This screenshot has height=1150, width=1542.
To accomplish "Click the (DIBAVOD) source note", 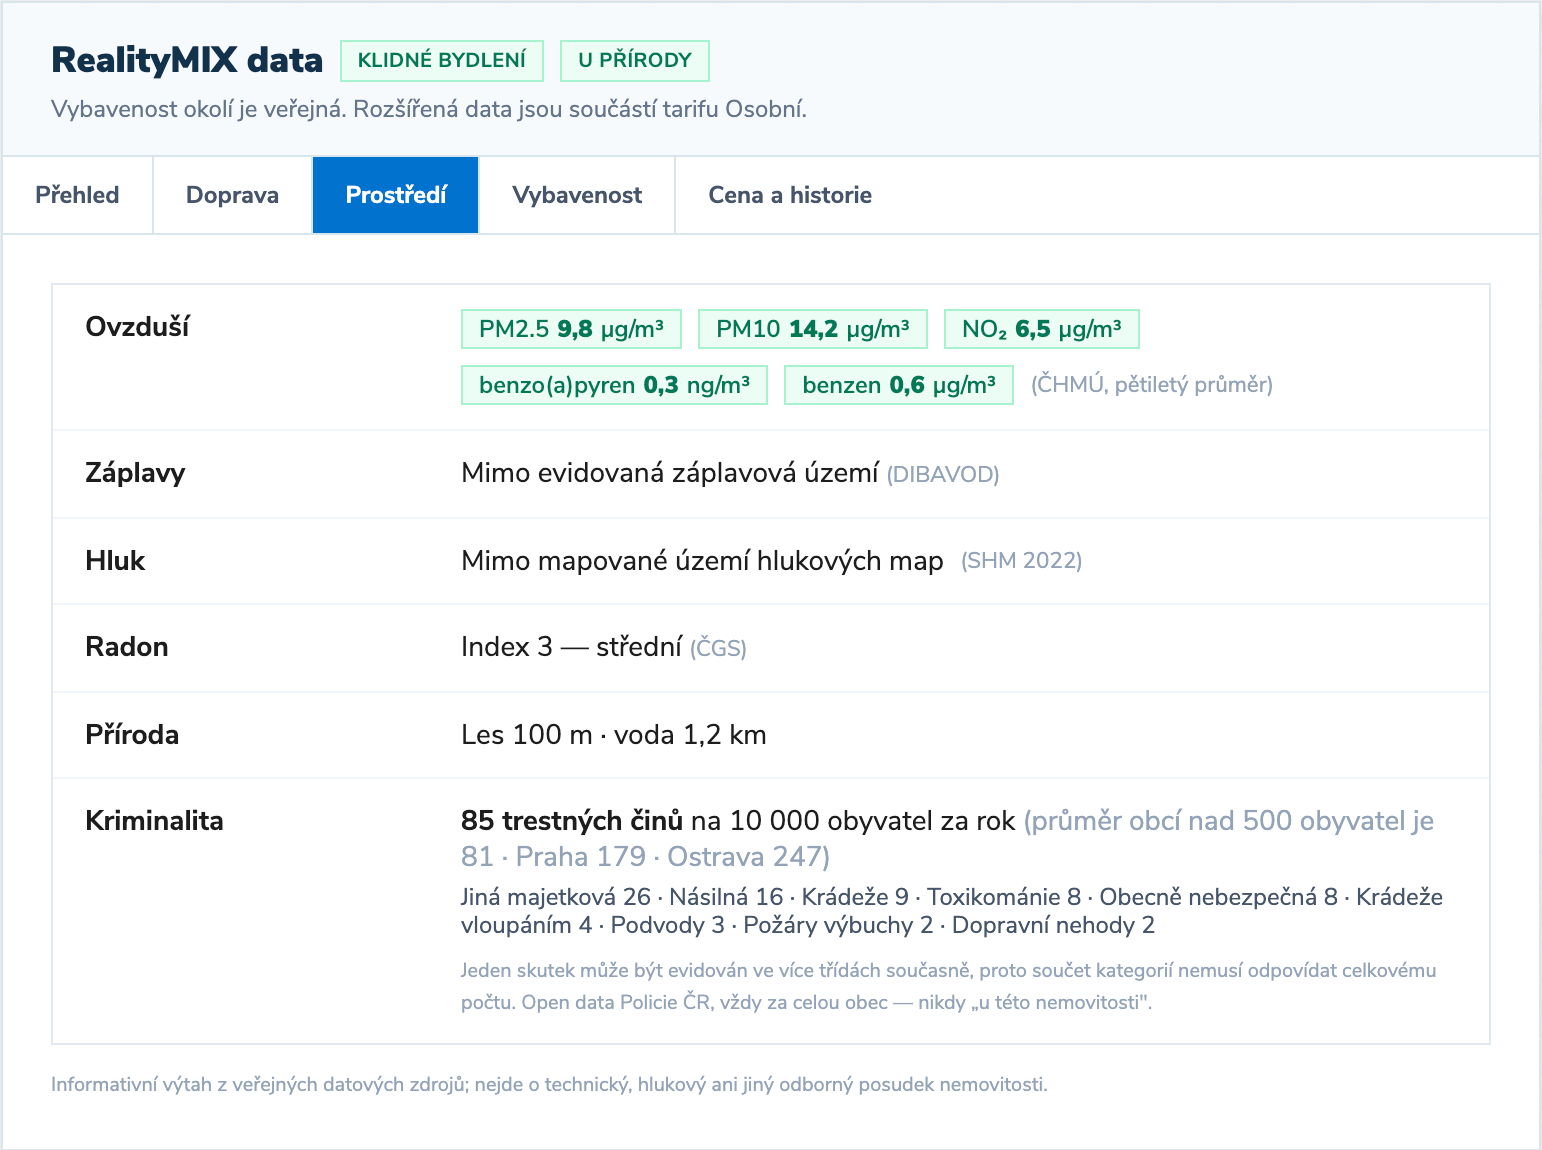I will [x=943, y=474].
